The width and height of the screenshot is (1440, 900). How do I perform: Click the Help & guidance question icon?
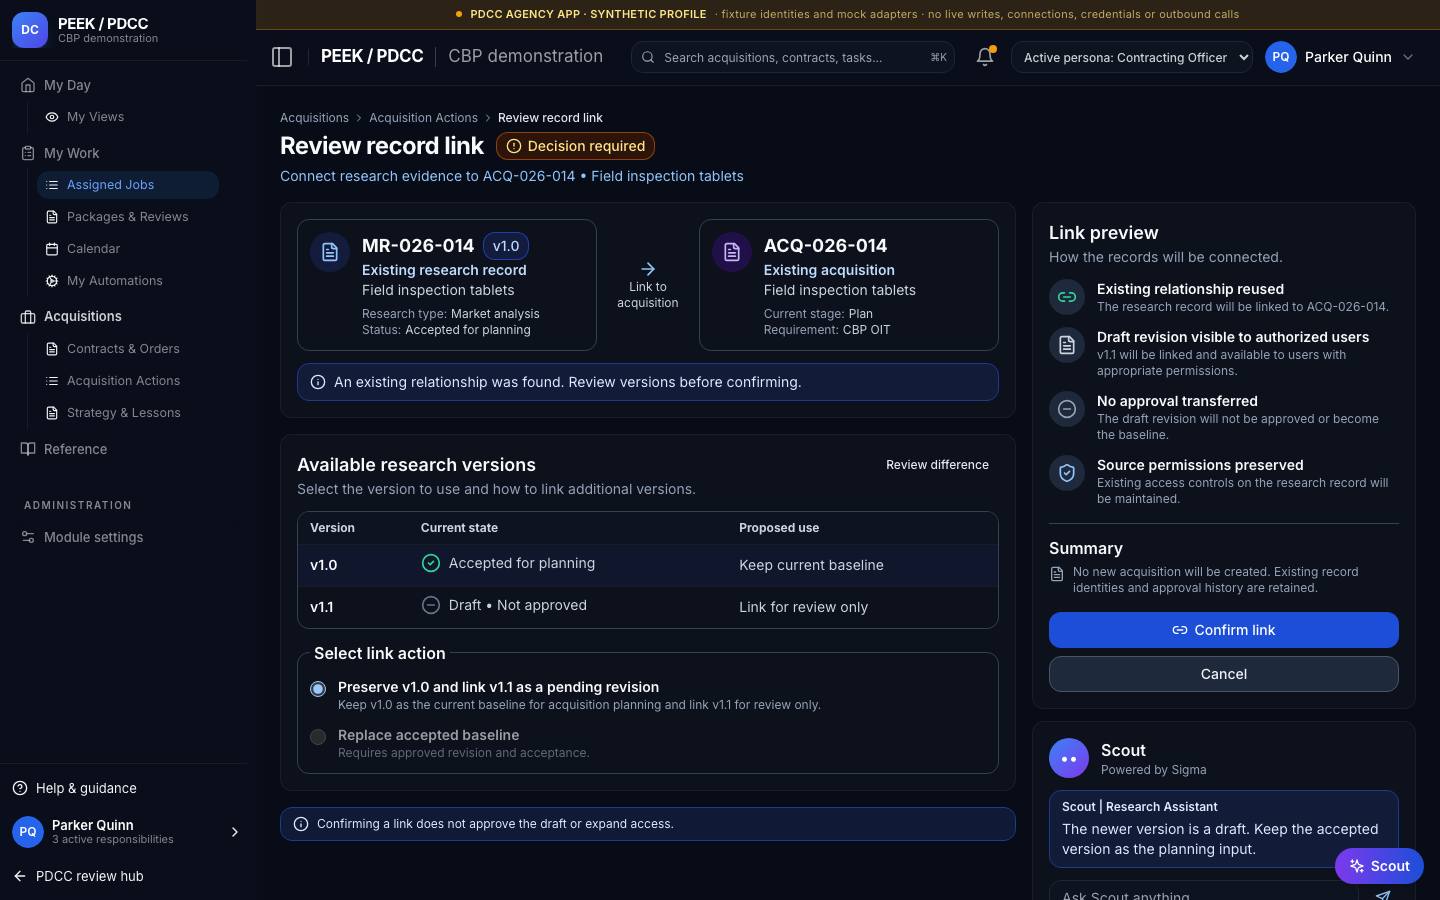pos(20,788)
